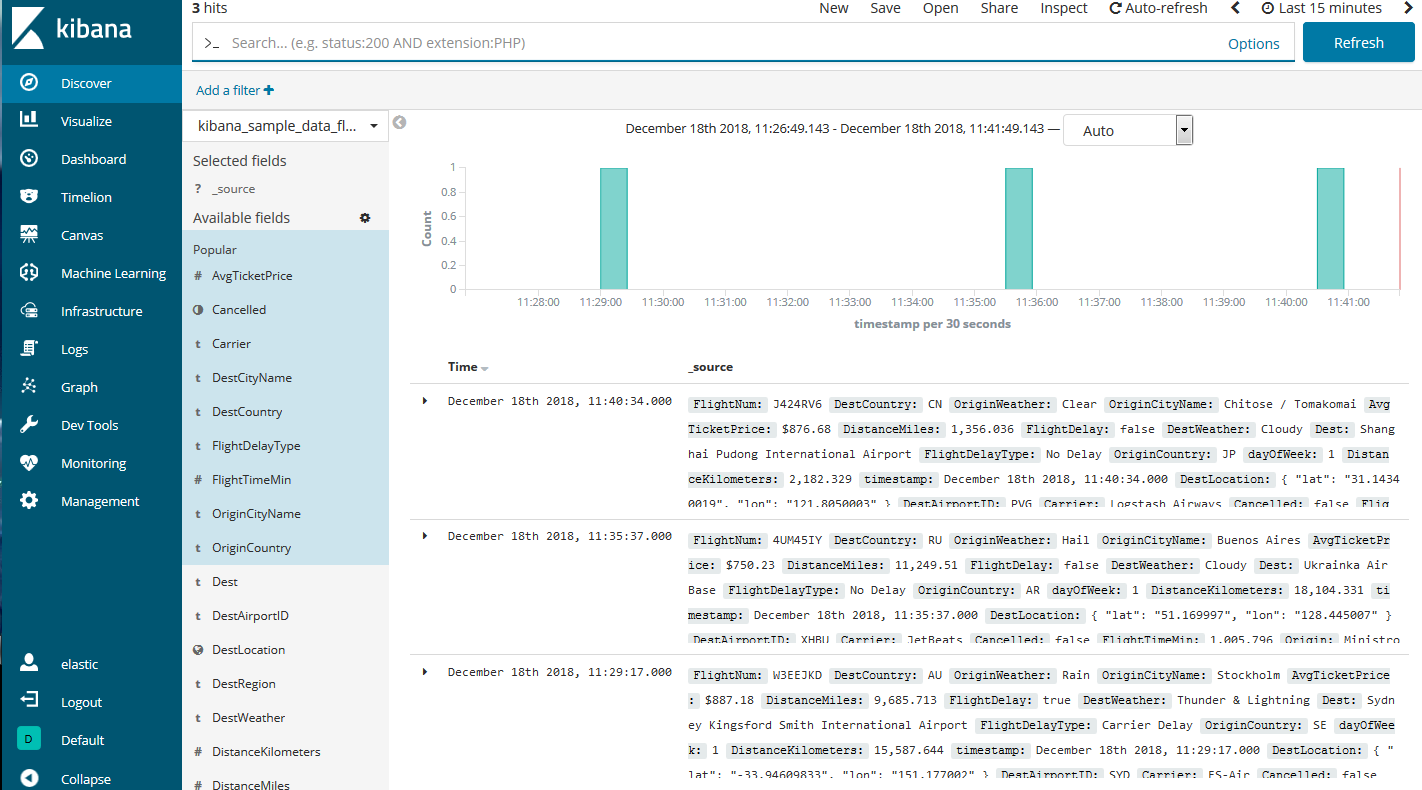Screen dimensions: 1422x790
Task: Click the Share menu item
Action: [x=999, y=8]
